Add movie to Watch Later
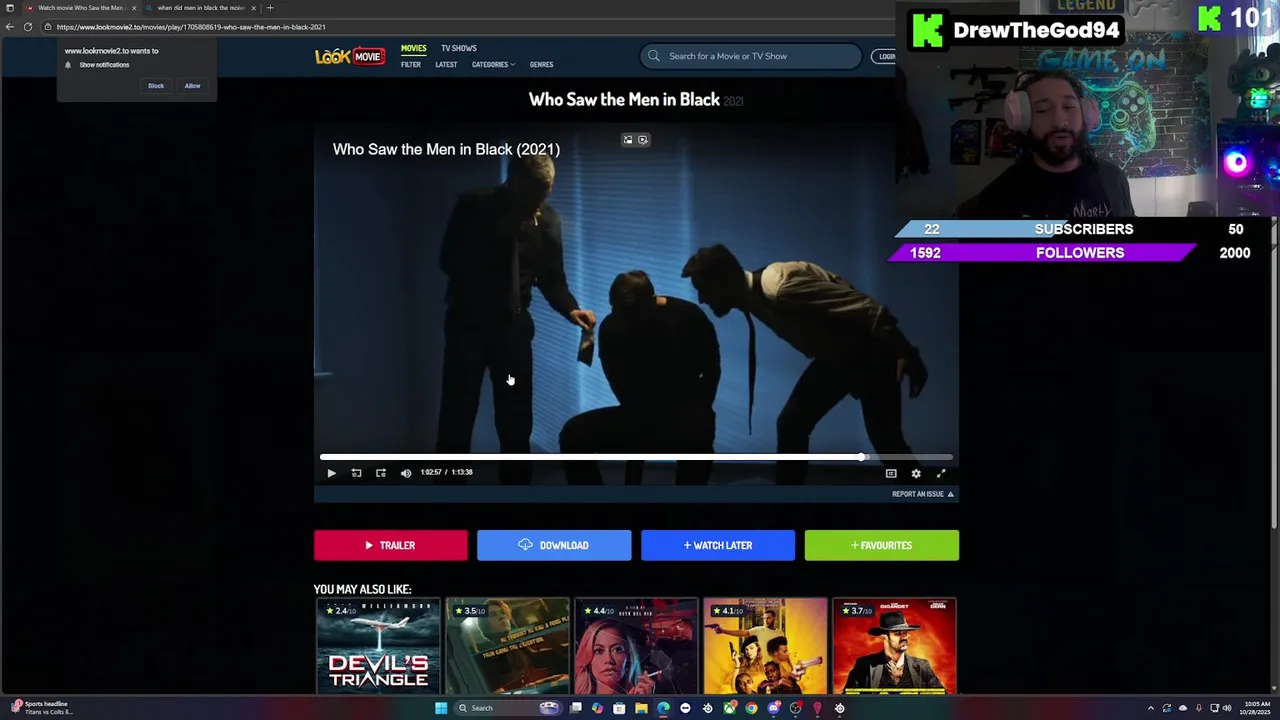 click(x=718, y=545)
